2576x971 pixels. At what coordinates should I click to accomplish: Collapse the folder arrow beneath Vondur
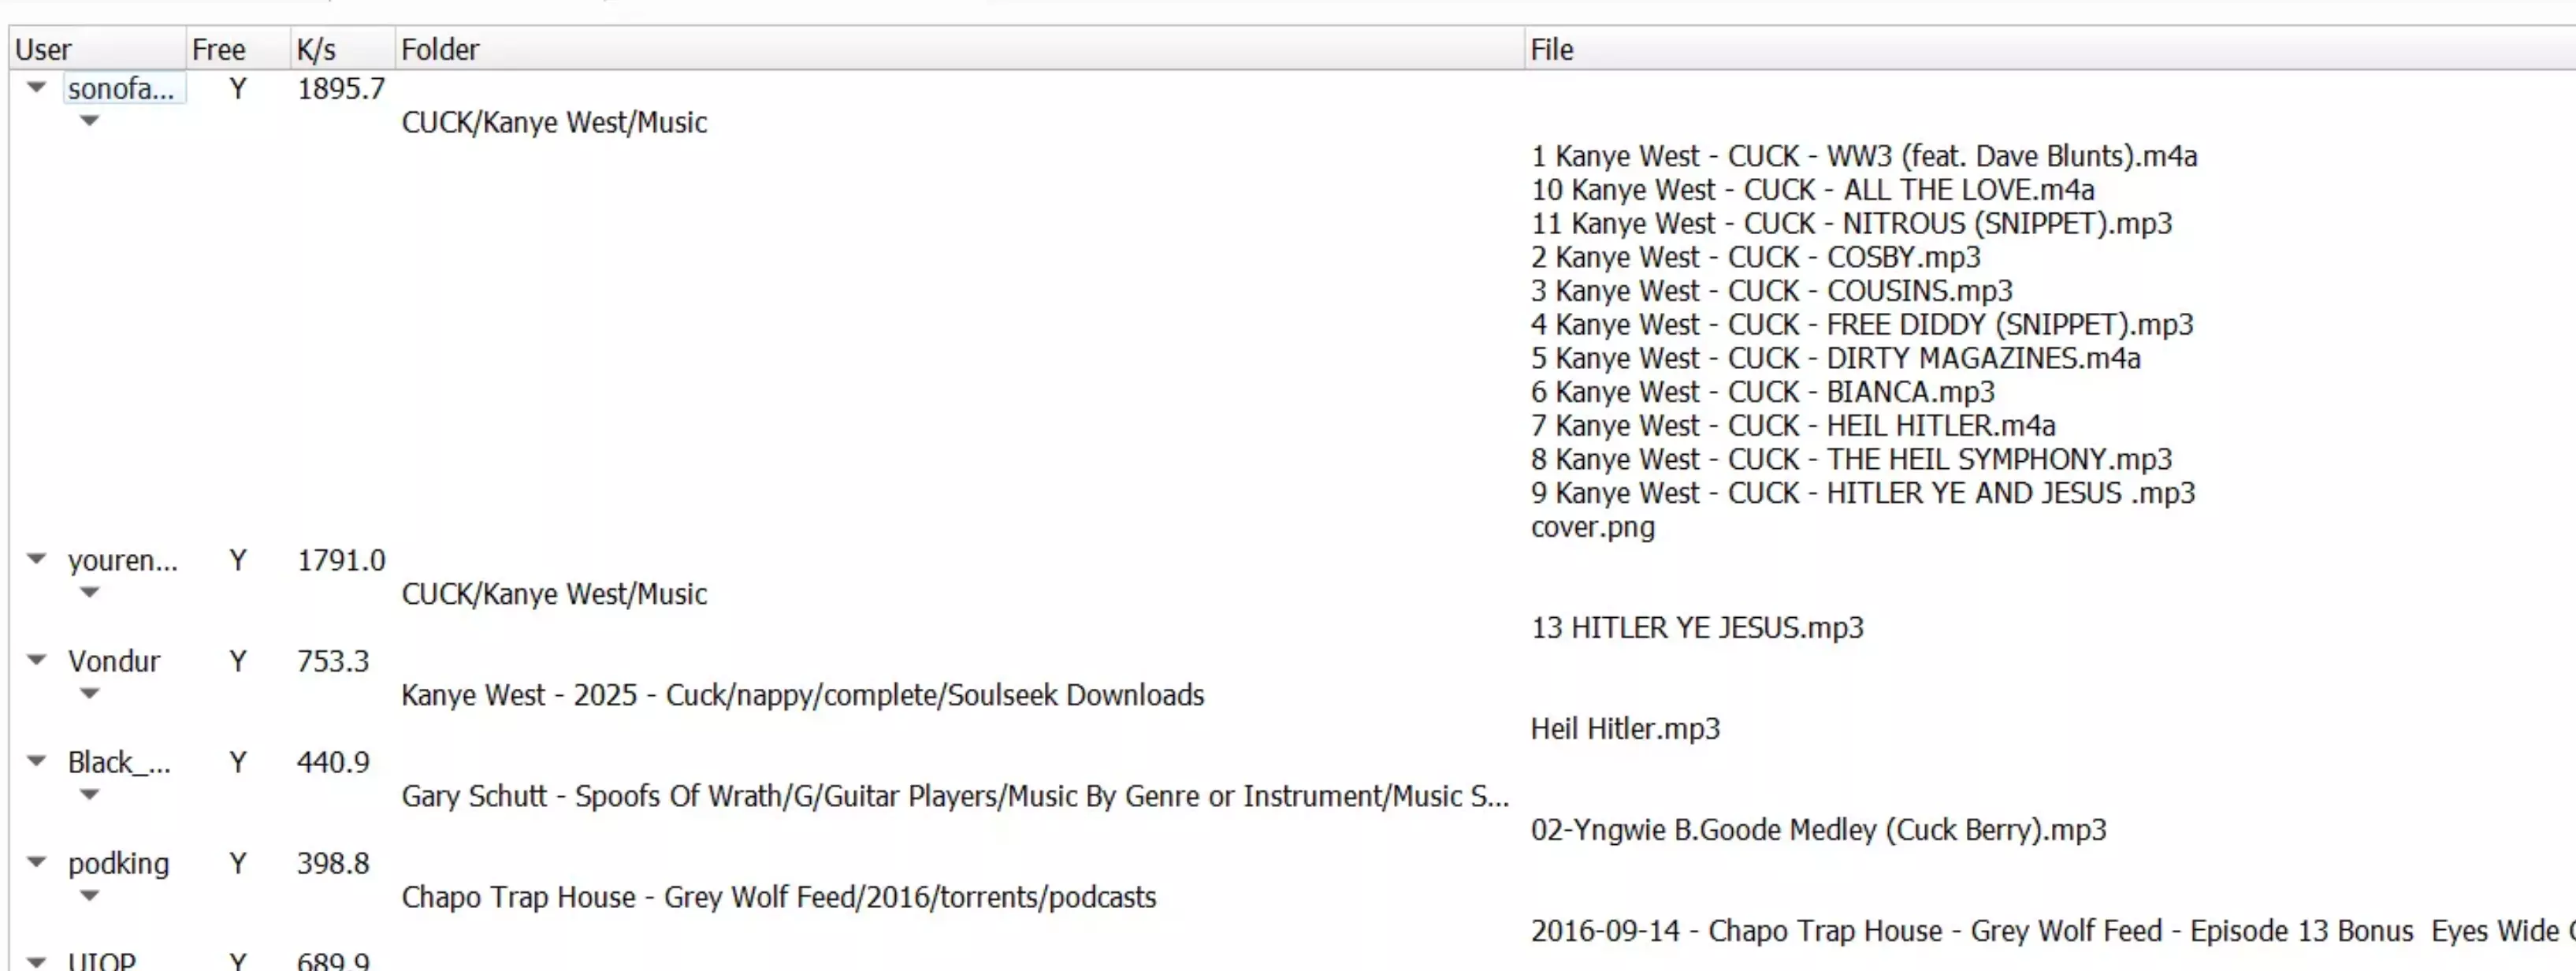90,695
